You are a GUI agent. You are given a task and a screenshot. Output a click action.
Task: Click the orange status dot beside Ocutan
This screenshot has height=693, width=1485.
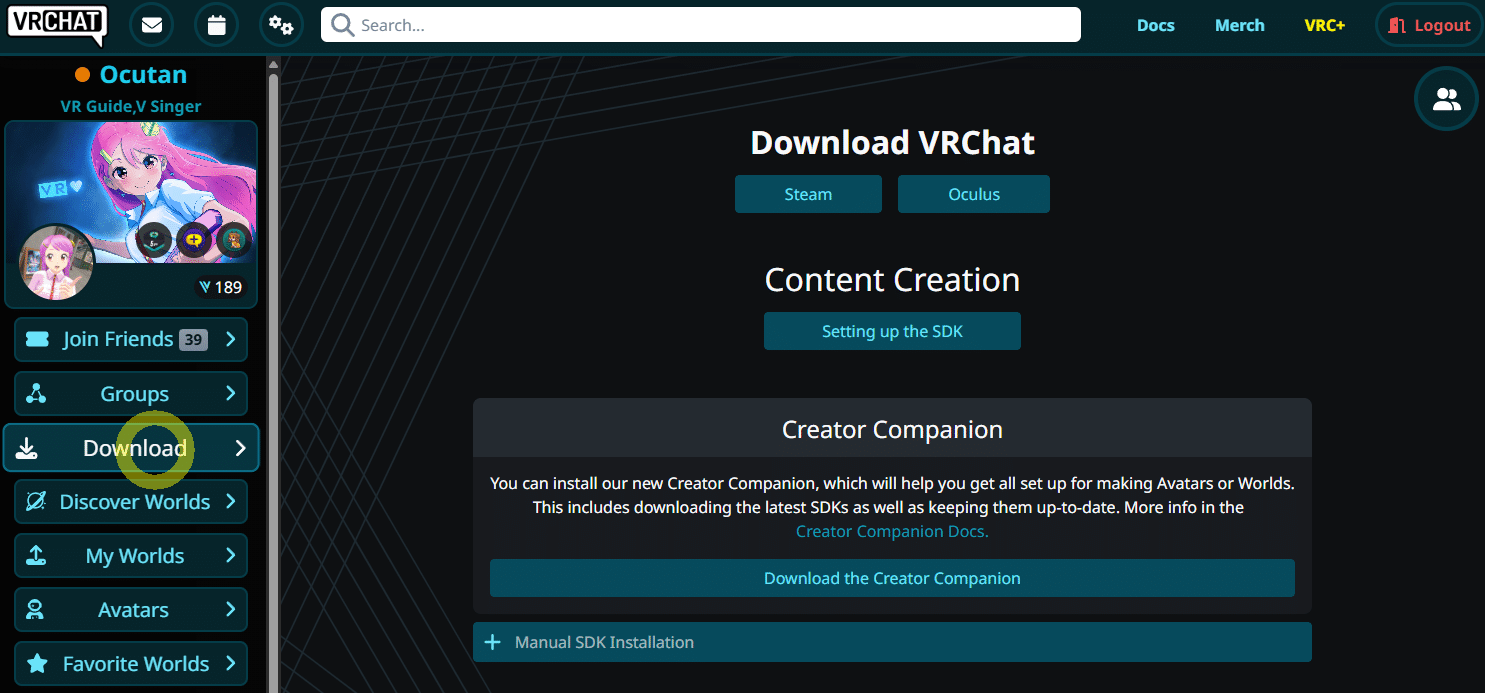click(83, 75)
